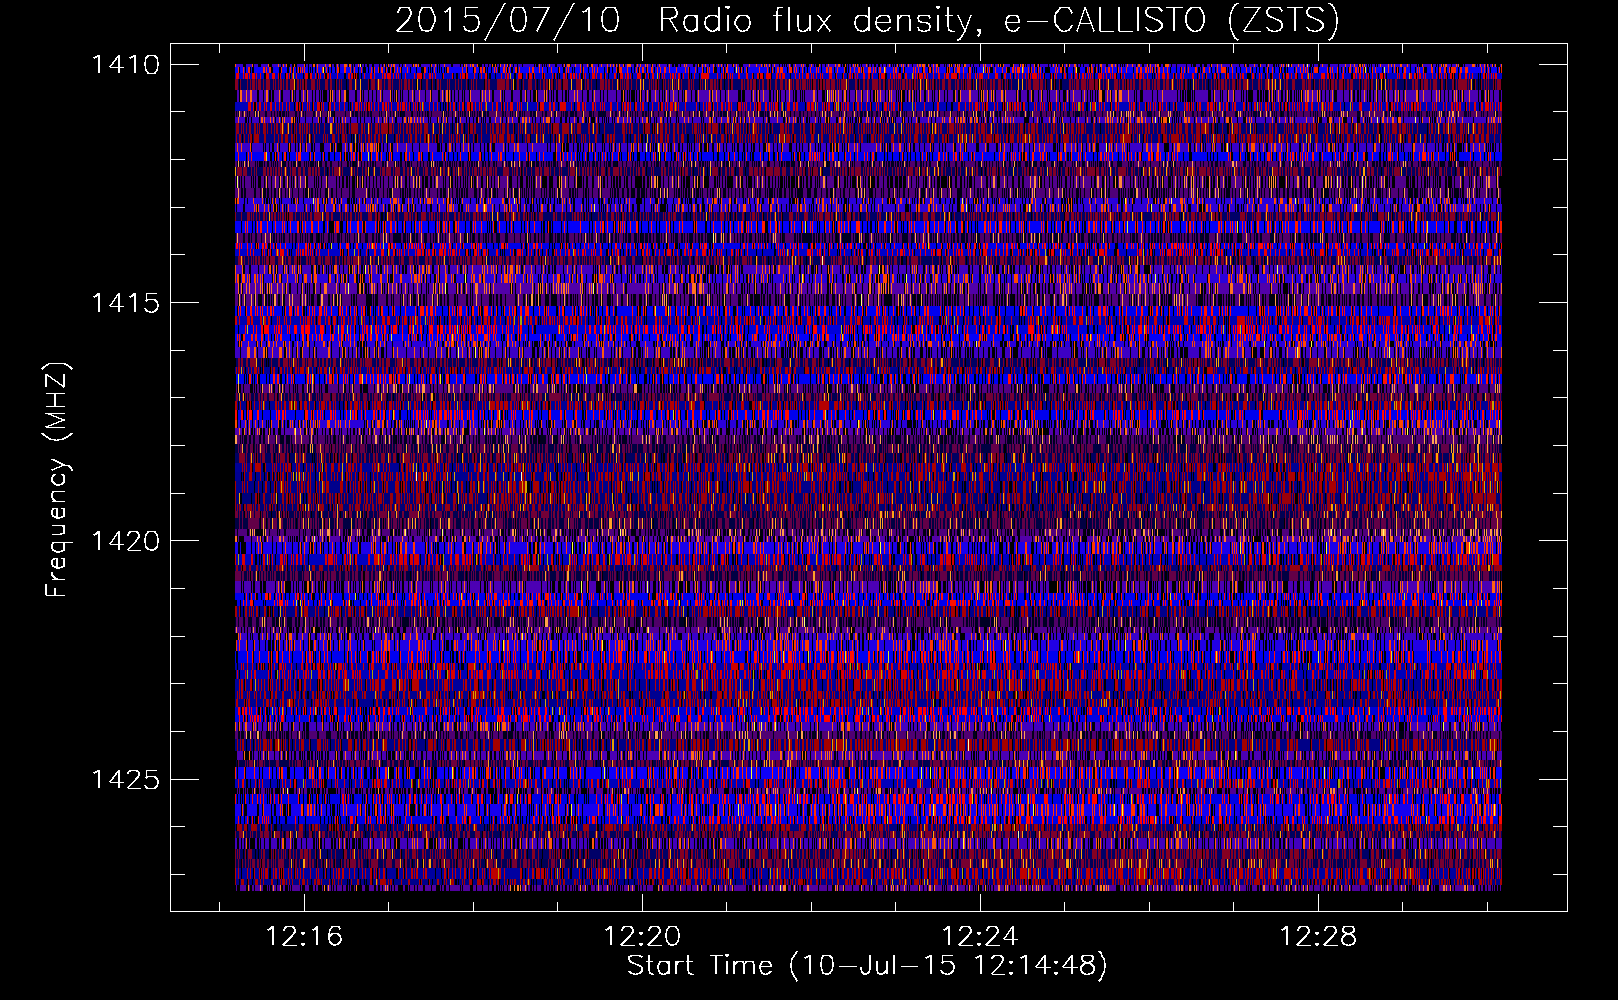Click the 1425 frequency tick label

[125, 779]
